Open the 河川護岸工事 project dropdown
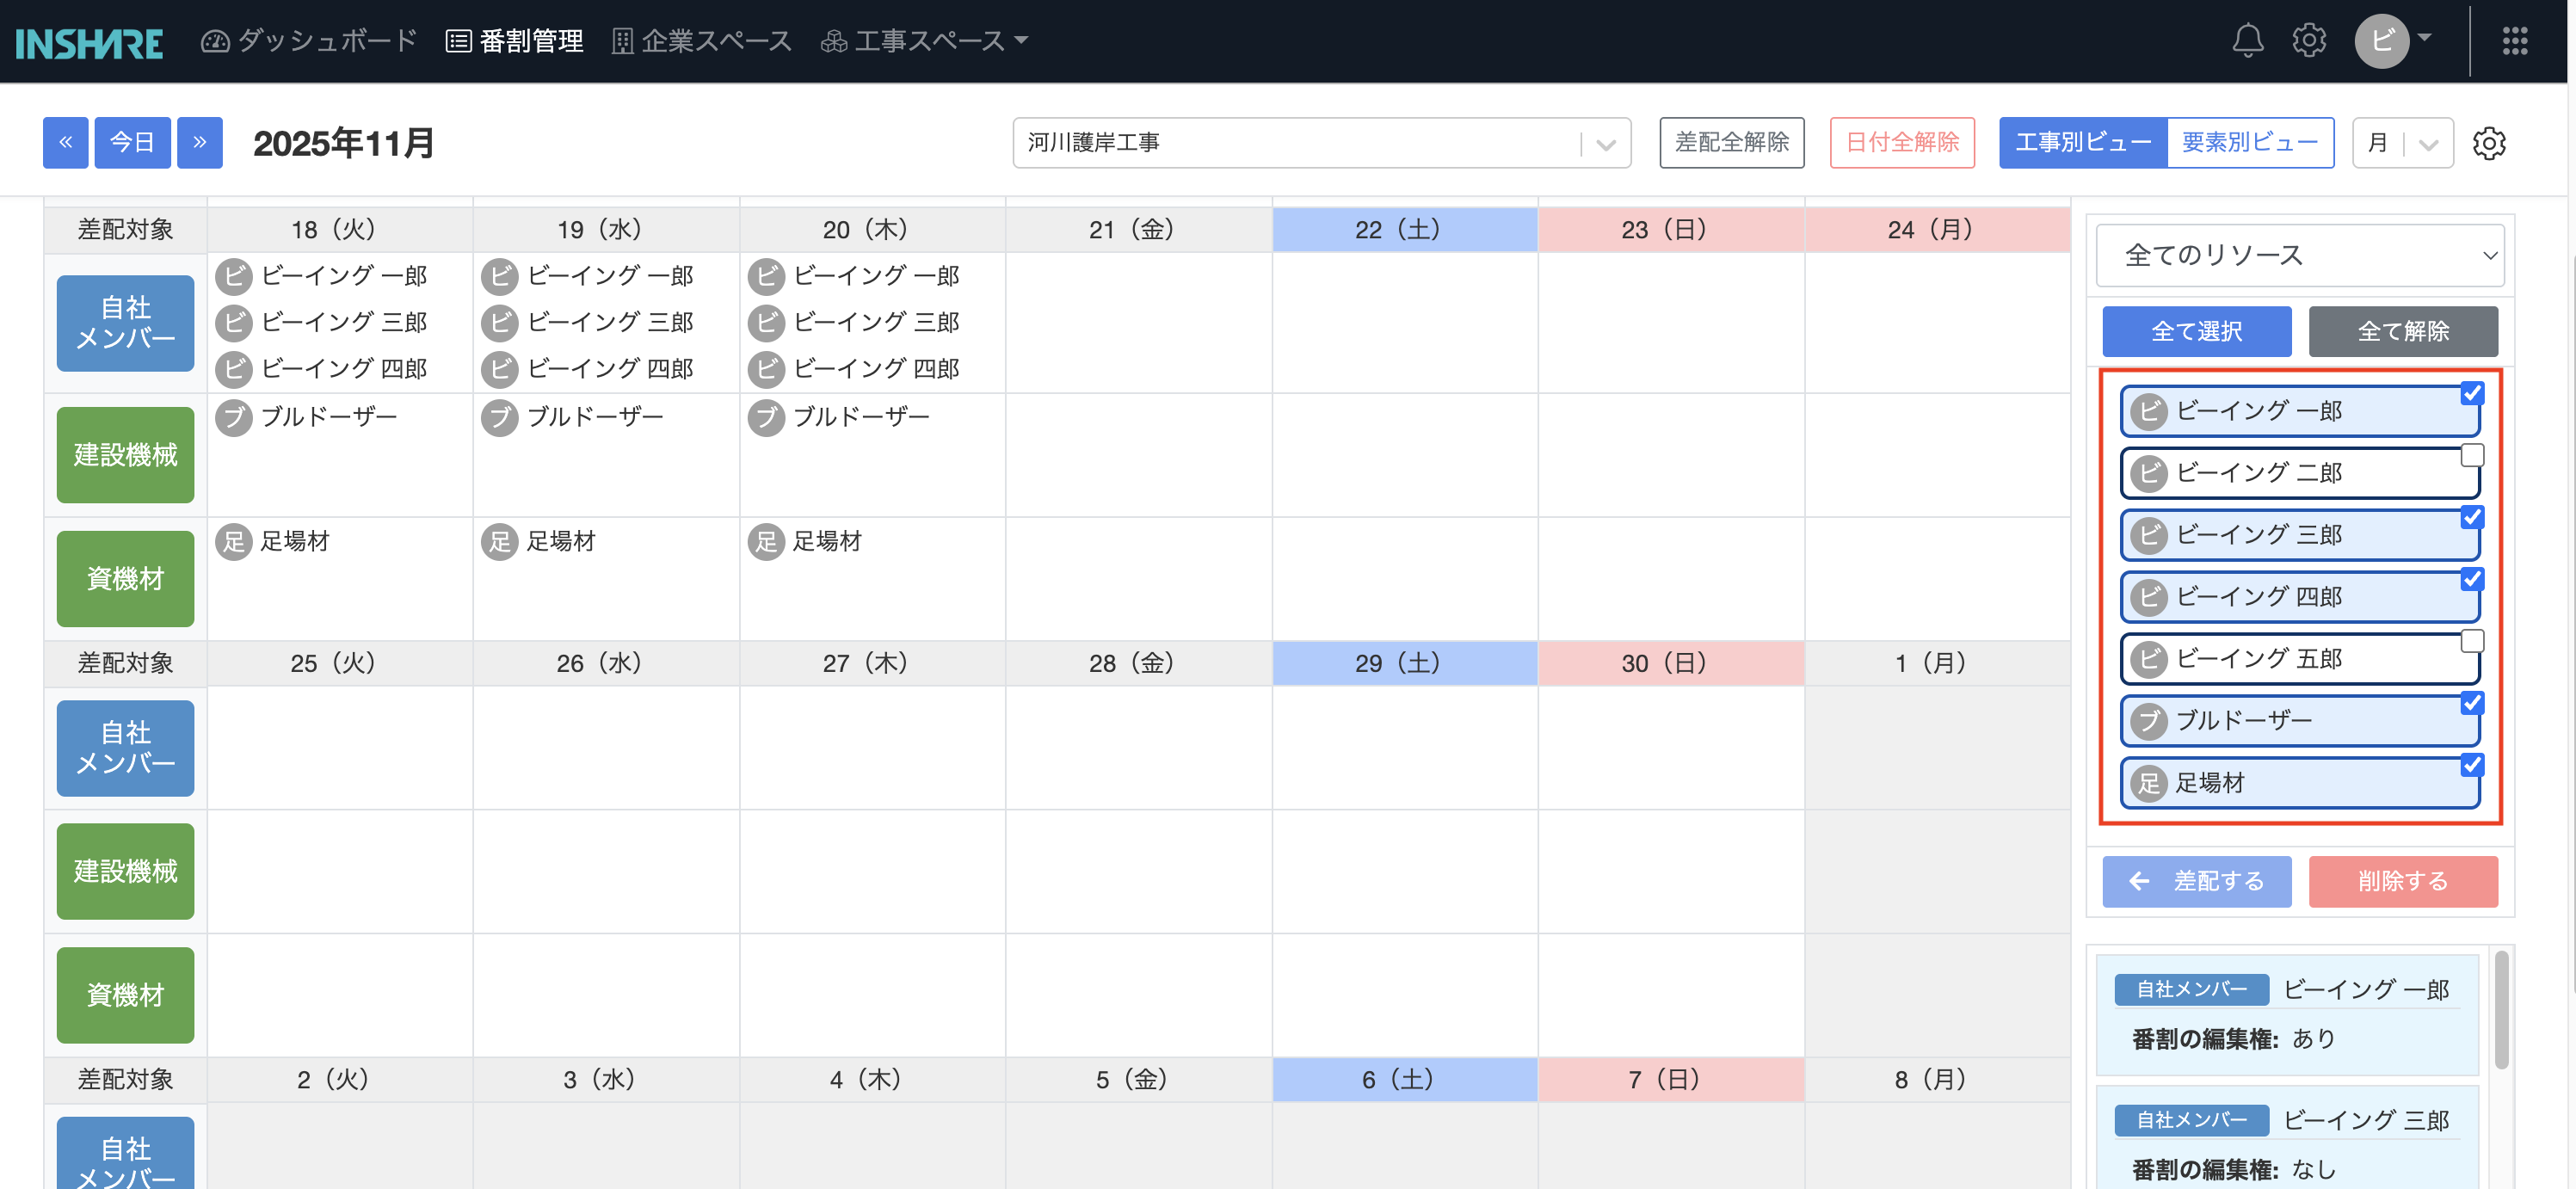The image size is (2576, 1189). coord(1321,143)
